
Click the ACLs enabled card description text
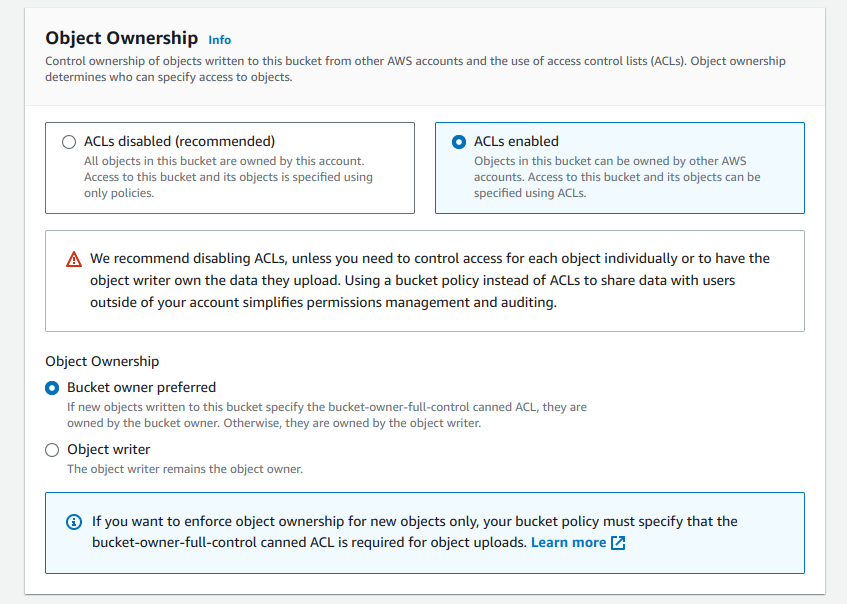pyautogui.click(x=617, y=177)
